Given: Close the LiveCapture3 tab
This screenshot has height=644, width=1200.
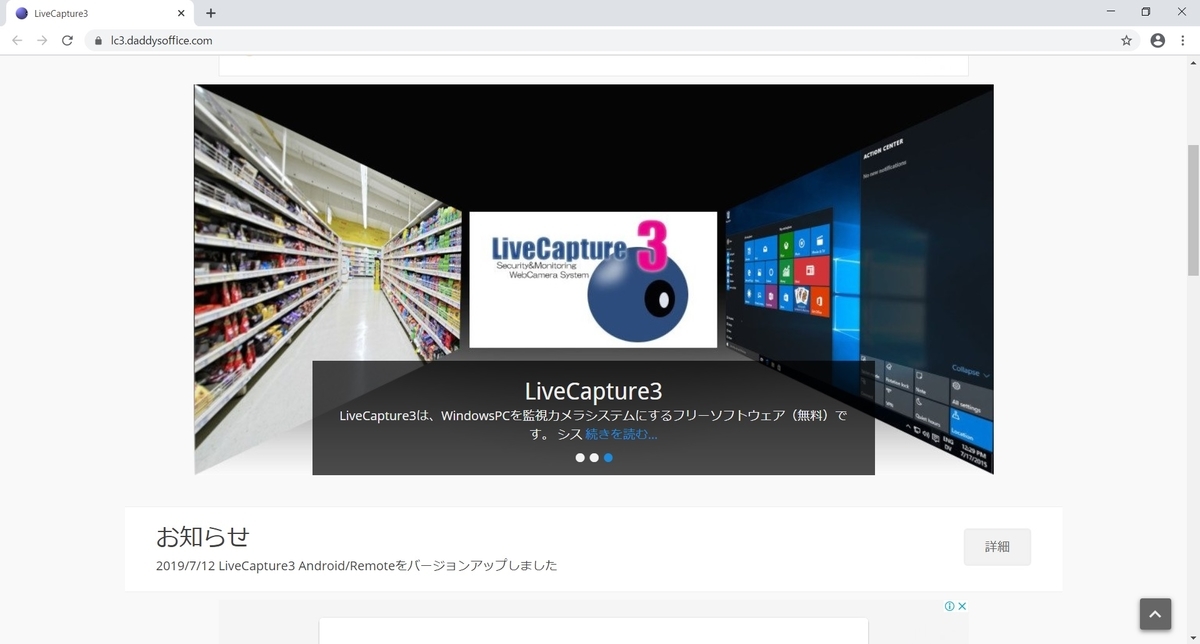Looking at the screenshot, I should pos(181,13).
